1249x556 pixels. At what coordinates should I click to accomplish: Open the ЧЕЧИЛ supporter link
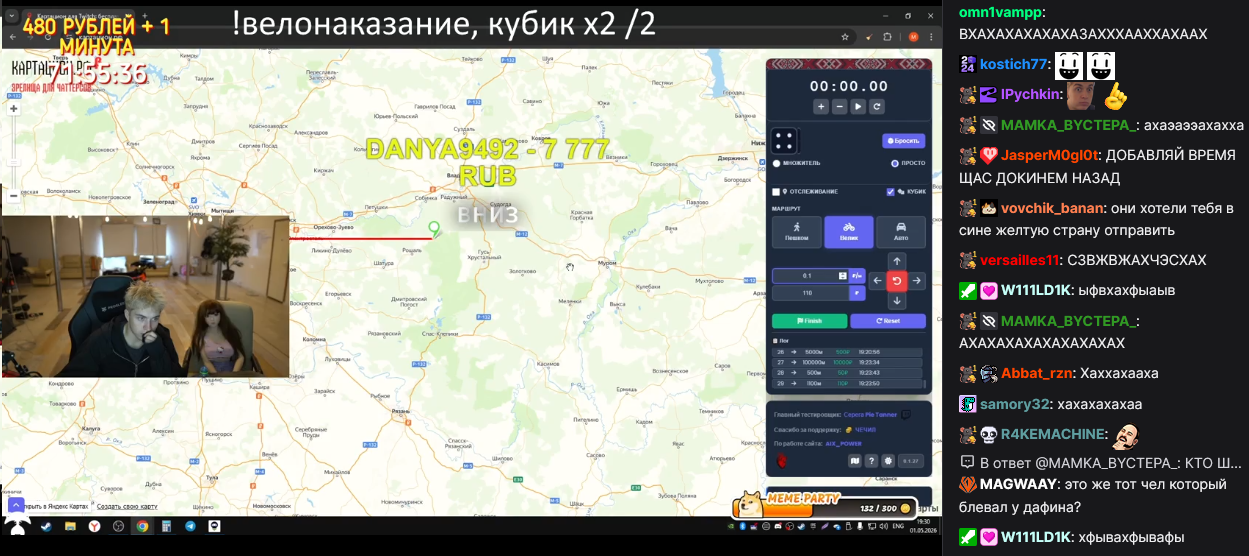(865, 429)
